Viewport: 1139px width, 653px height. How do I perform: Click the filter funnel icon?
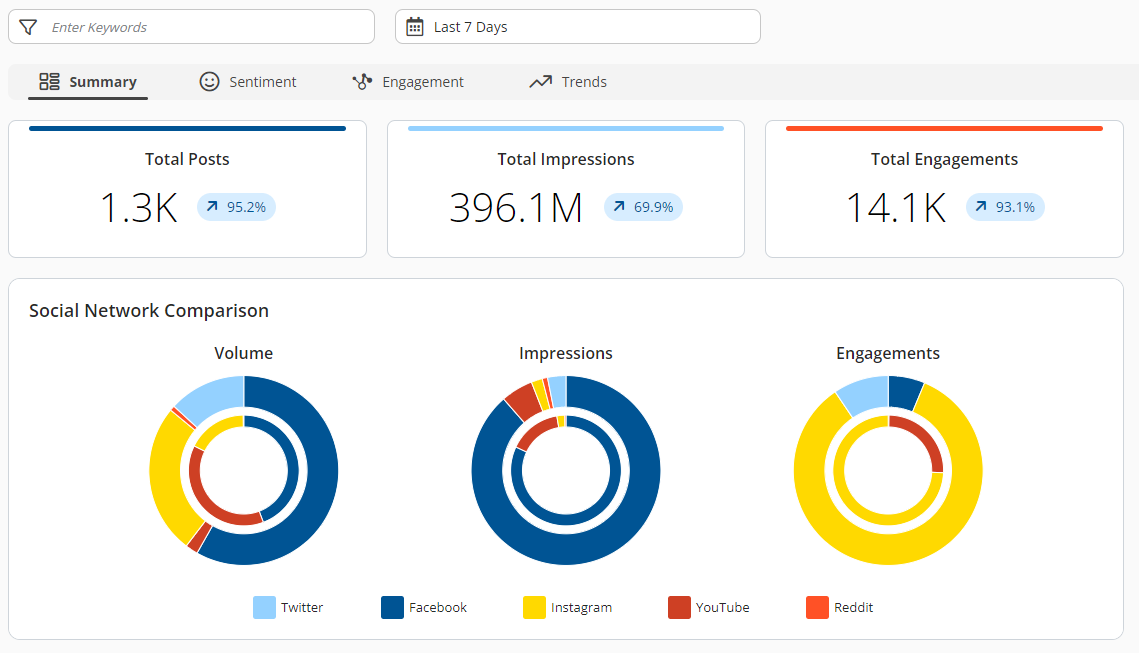point(28,26)
